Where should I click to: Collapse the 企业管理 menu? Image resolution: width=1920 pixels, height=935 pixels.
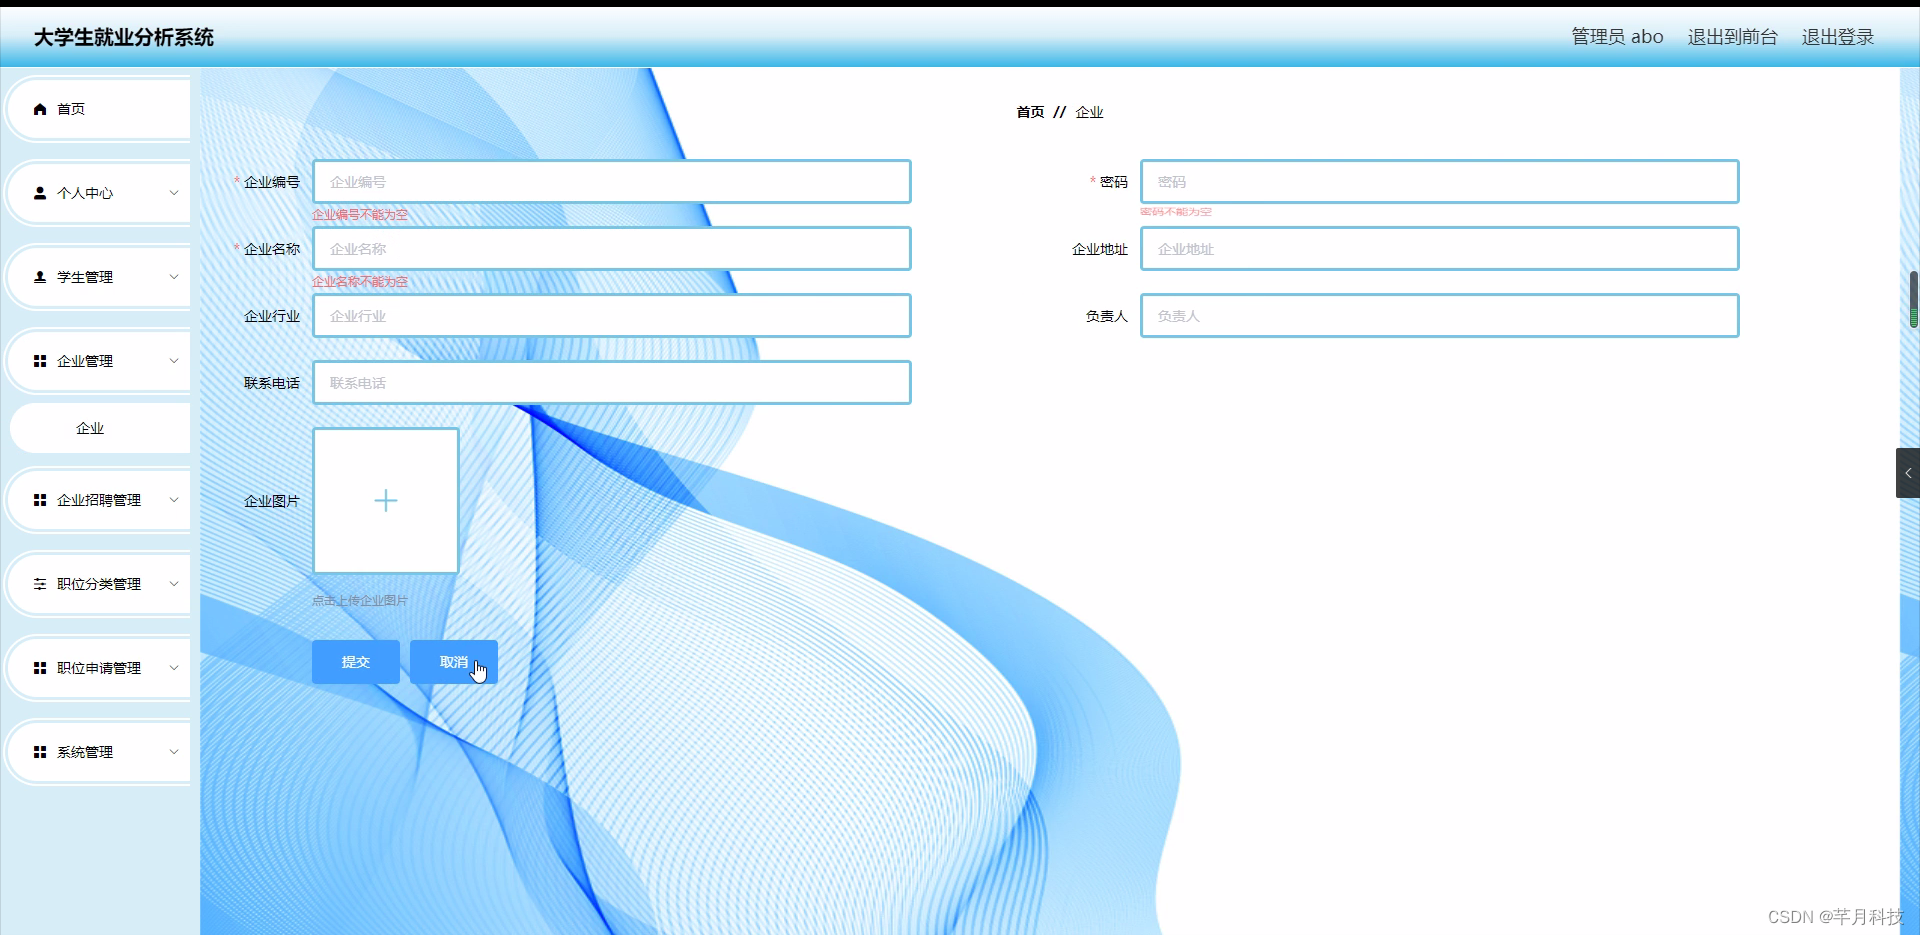click(174, 361)
